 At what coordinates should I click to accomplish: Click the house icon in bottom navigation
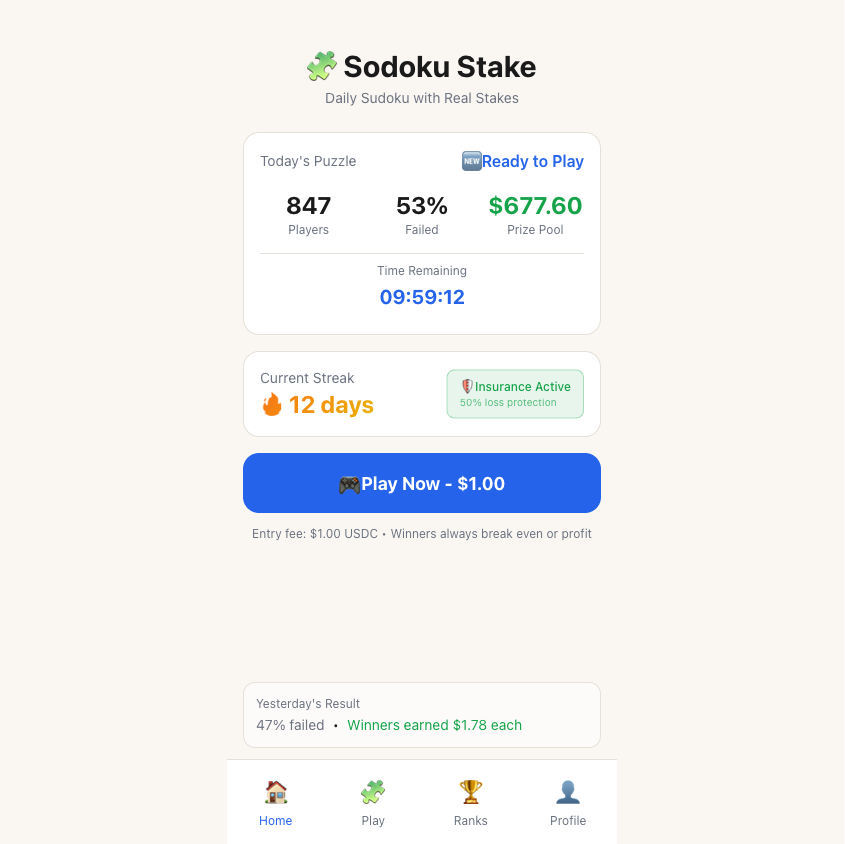276,792
